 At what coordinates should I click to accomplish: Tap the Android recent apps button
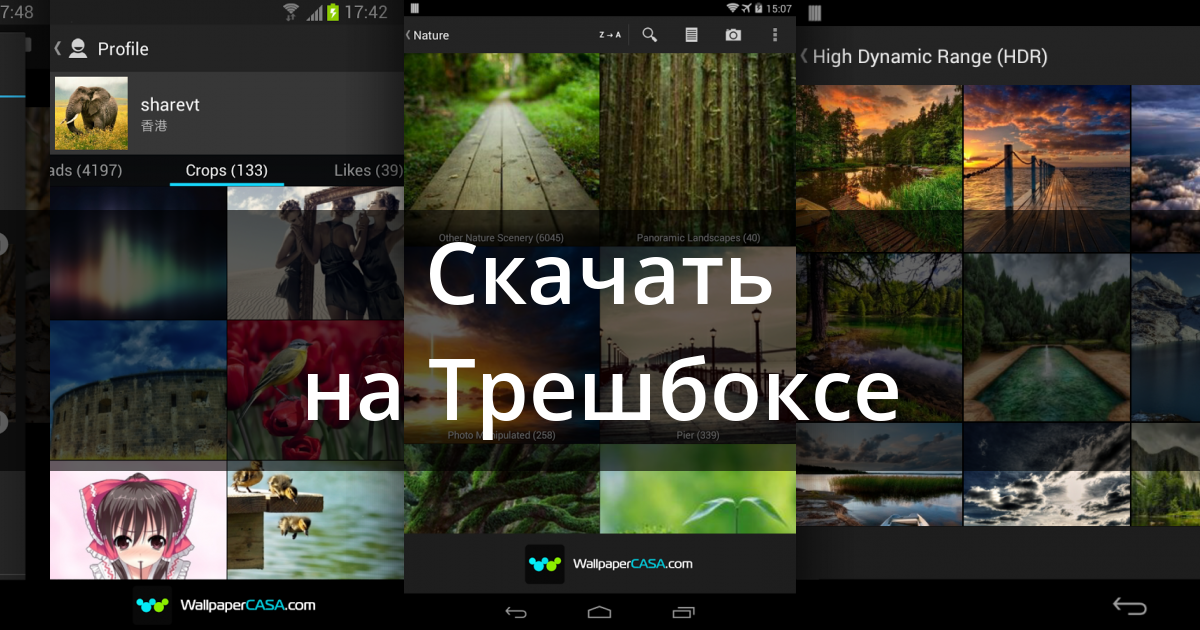[684, 611]
